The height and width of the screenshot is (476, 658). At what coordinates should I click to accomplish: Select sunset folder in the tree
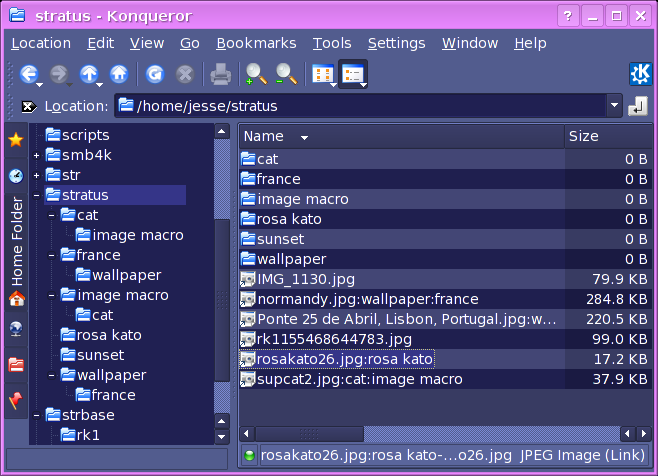92,356
